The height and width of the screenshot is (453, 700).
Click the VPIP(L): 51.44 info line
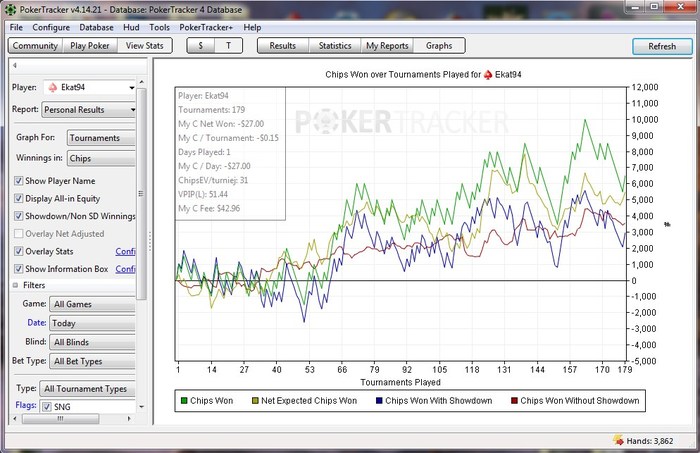pos(203,194)
